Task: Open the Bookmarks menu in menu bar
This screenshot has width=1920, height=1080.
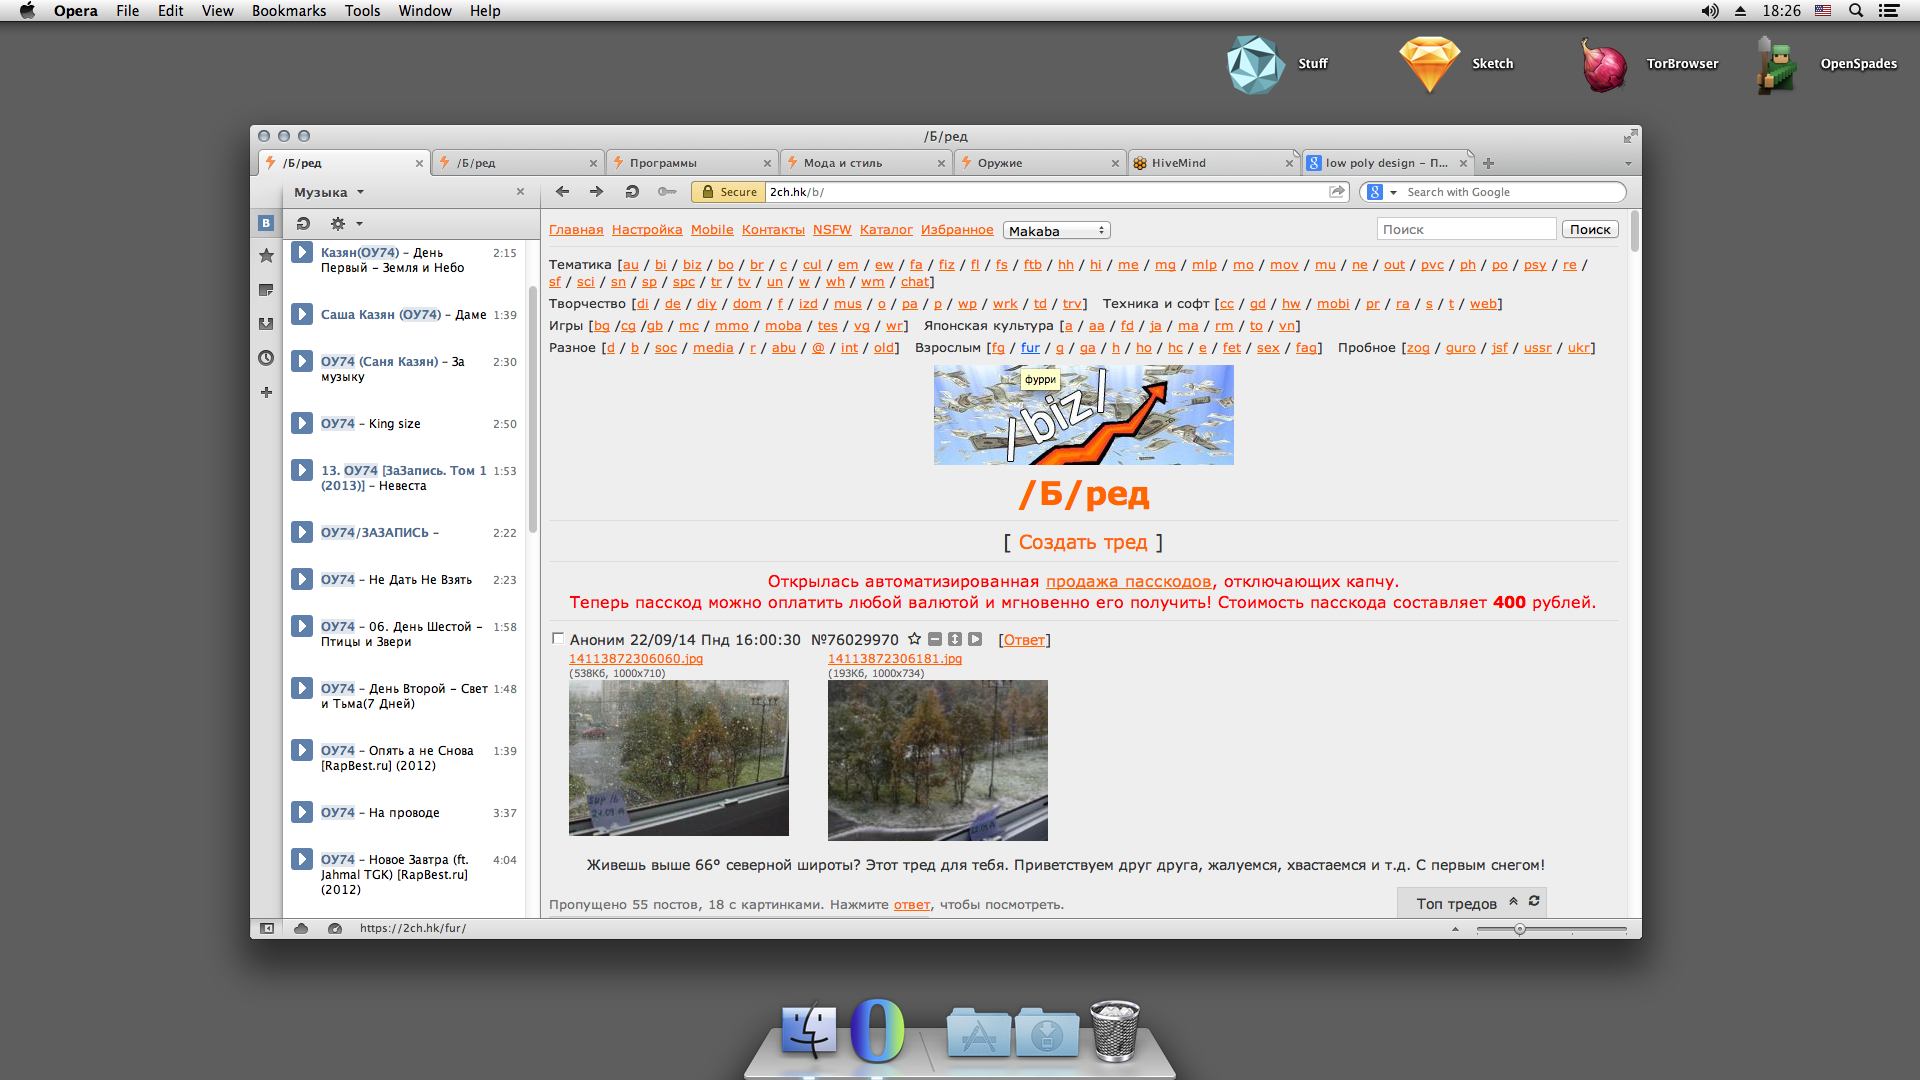Action: click(288, 11)
